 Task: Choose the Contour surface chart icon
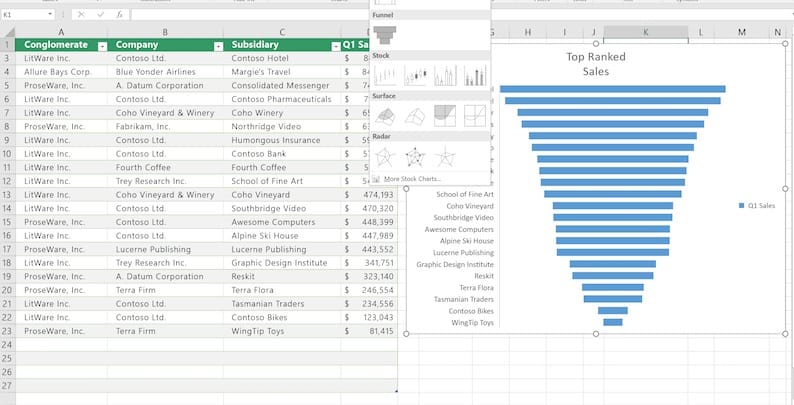(445, 116)
